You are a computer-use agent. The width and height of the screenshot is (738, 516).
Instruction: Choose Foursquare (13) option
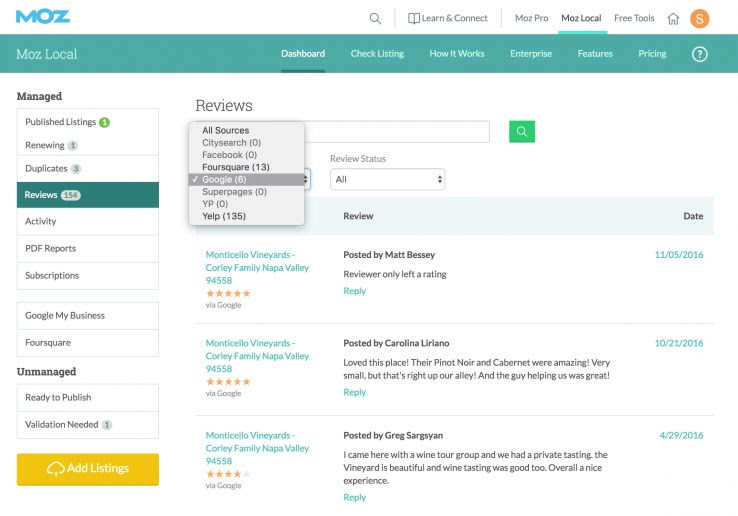[x=246, y=167]
